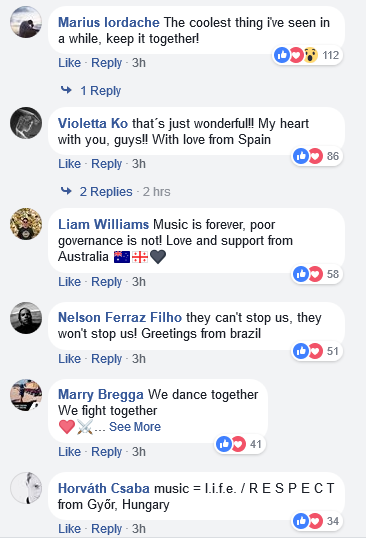Click the like reaction icon on Horváth Csaba's comment
This screenshot has width=366, height=538.
point(301,521)
